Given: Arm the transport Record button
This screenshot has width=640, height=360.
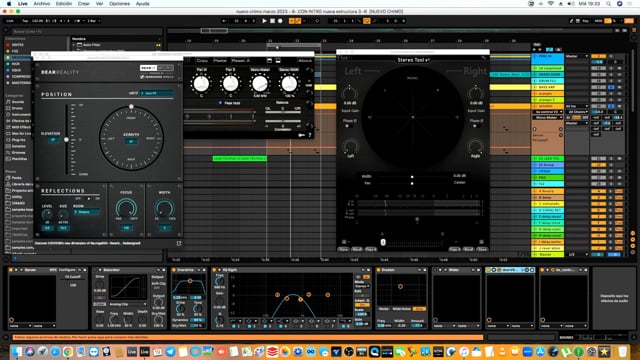Looking at the screenshot, I should (280, 21).
